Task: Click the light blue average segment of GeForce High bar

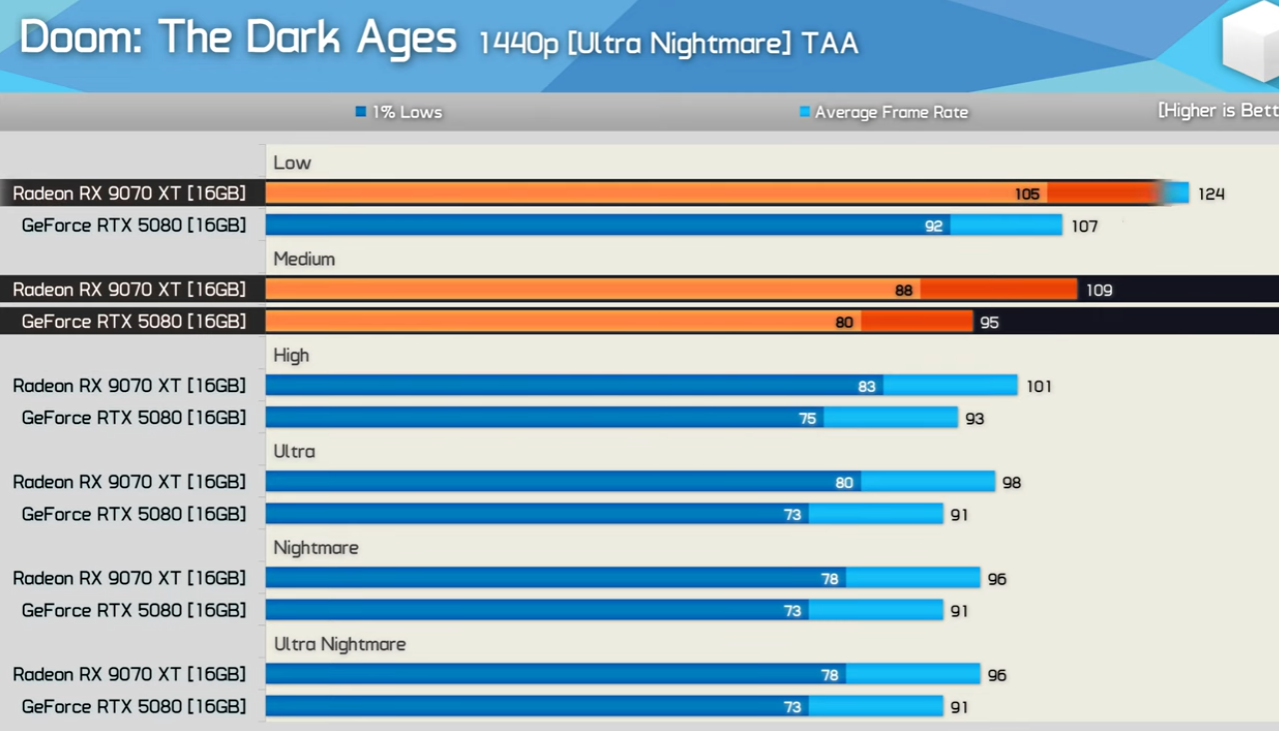Action: click(891, 417)
